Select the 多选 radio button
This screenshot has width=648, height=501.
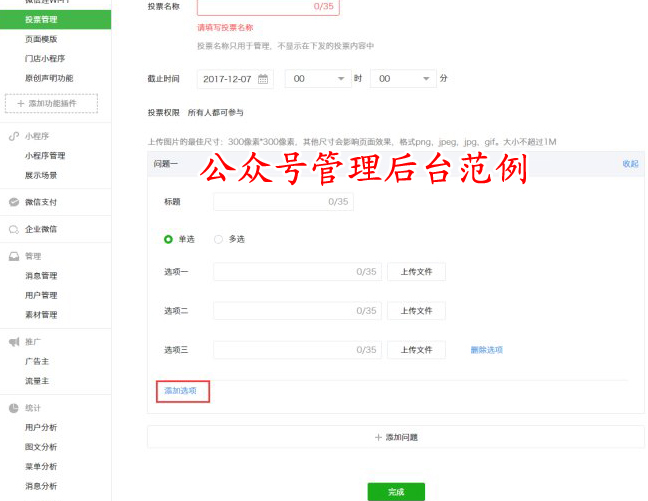[x=218, y=239]
